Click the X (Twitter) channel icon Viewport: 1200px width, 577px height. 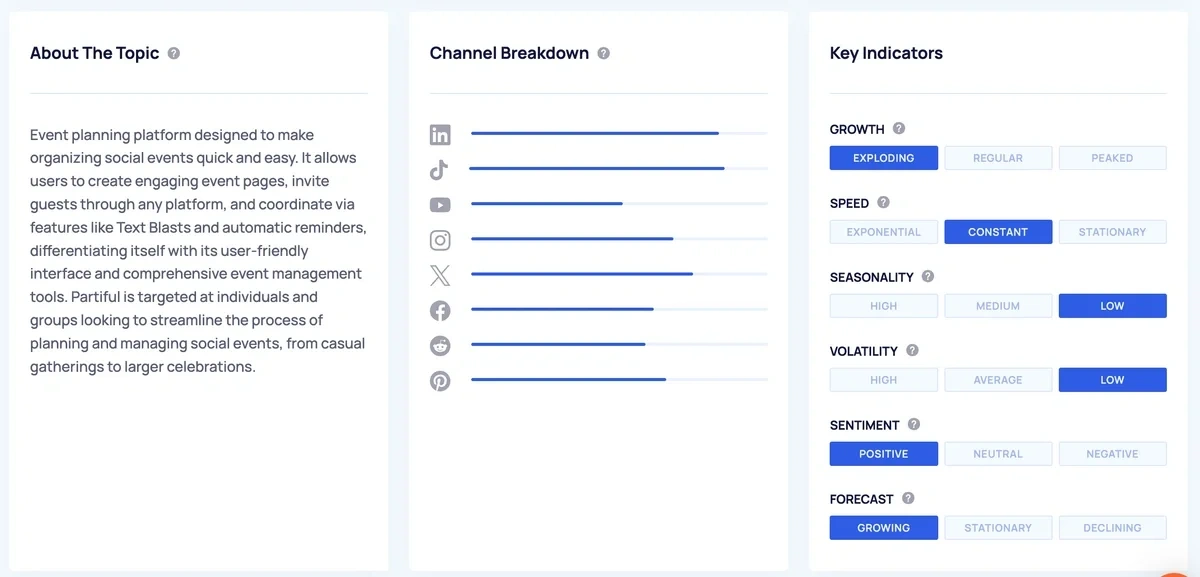440,274
